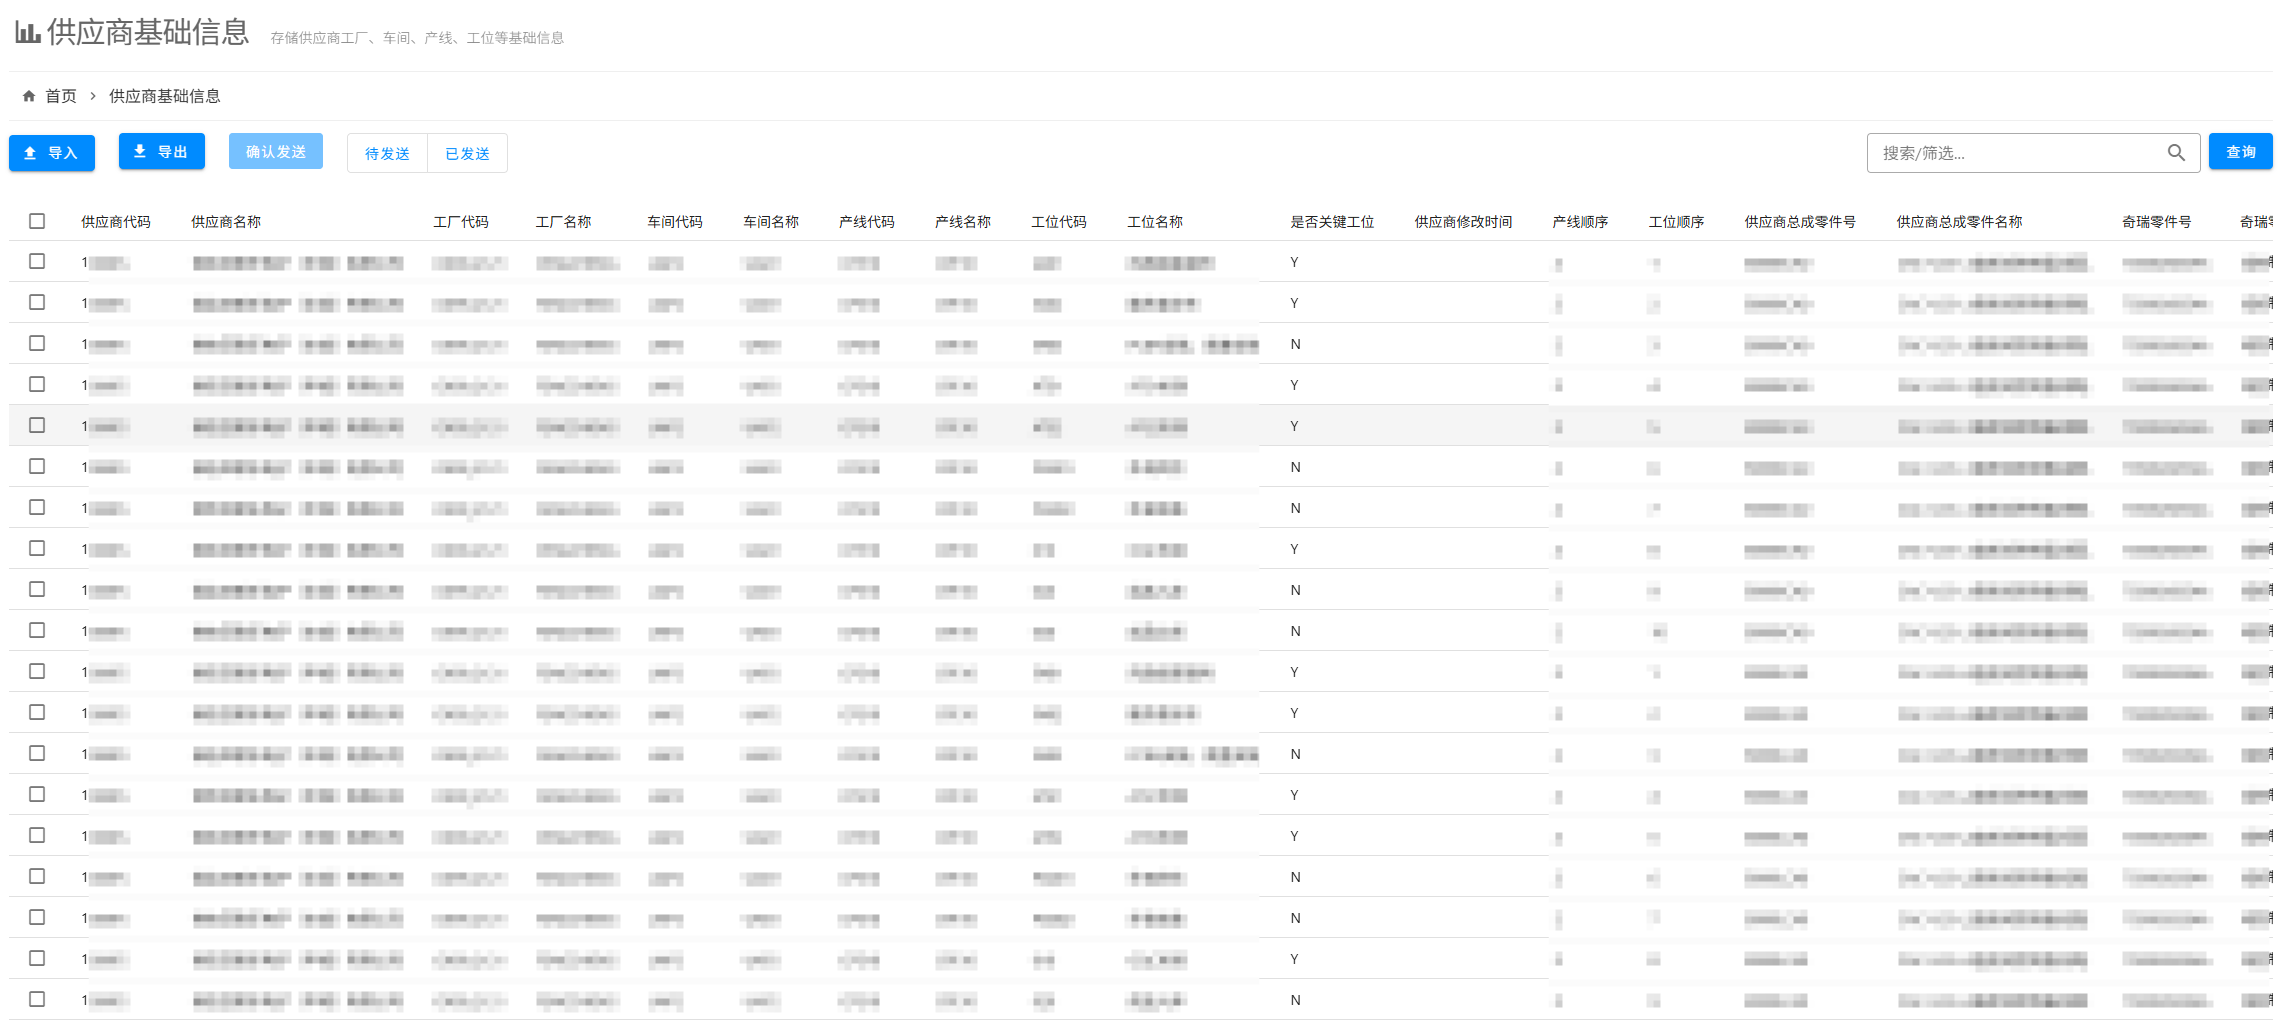The image size is (2282, 1027).
Task: Click the search magnifier icon
Action: [x=2176, y=153]
